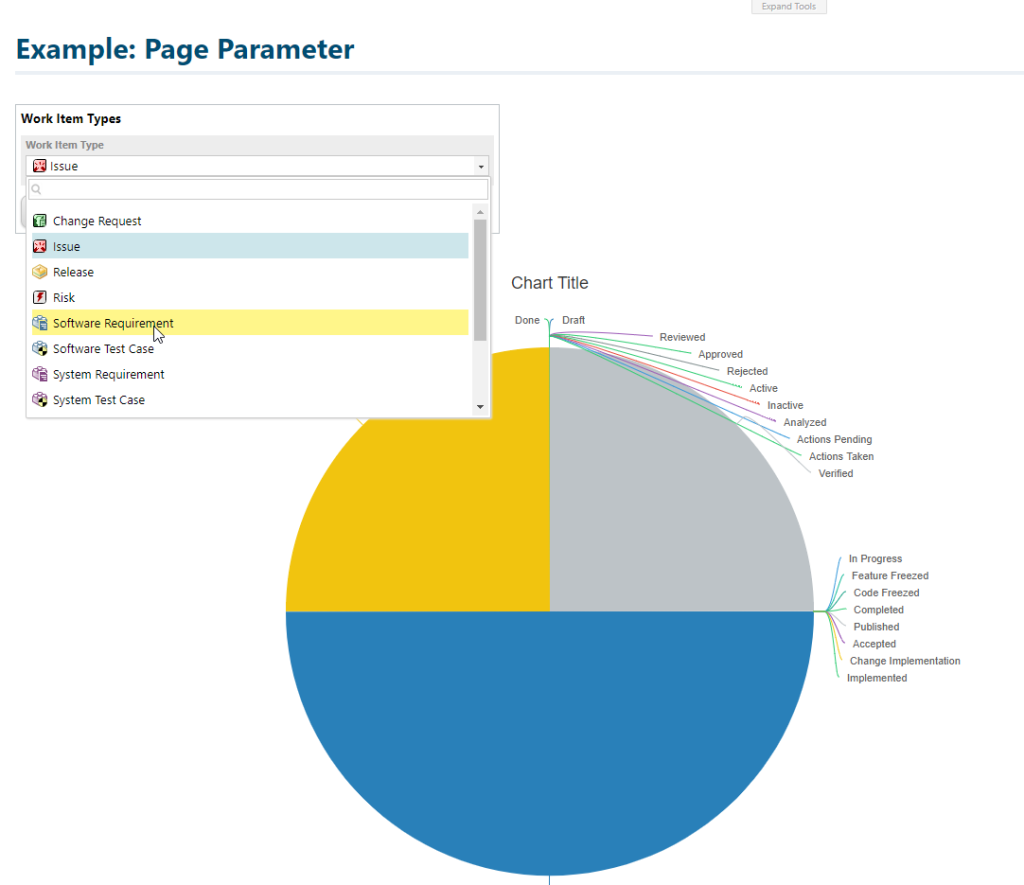1024x885 pixels.
Task: Select the Software Requirement icon
Action: [41, 323]
